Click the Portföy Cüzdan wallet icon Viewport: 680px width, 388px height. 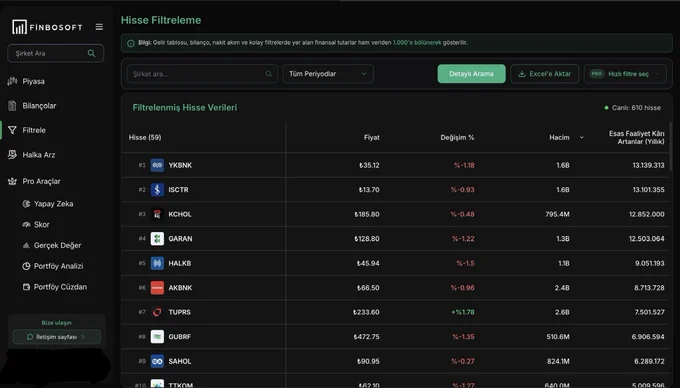click(26, 287)
